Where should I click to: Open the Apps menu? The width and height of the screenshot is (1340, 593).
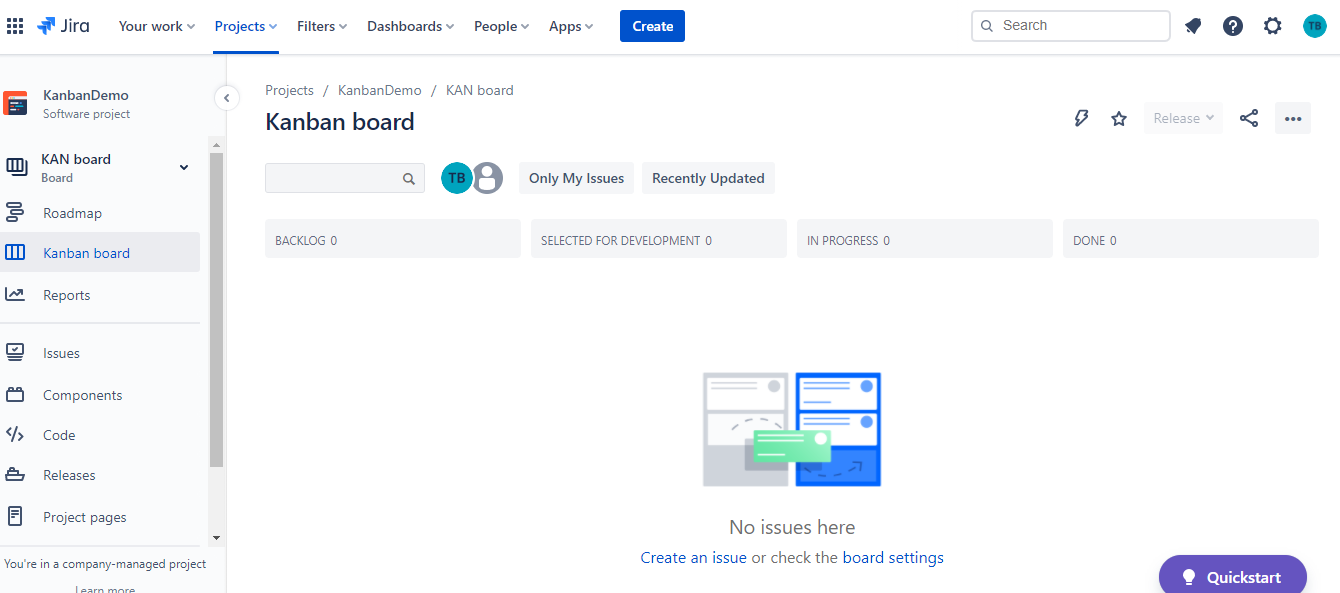click(570, 26)
